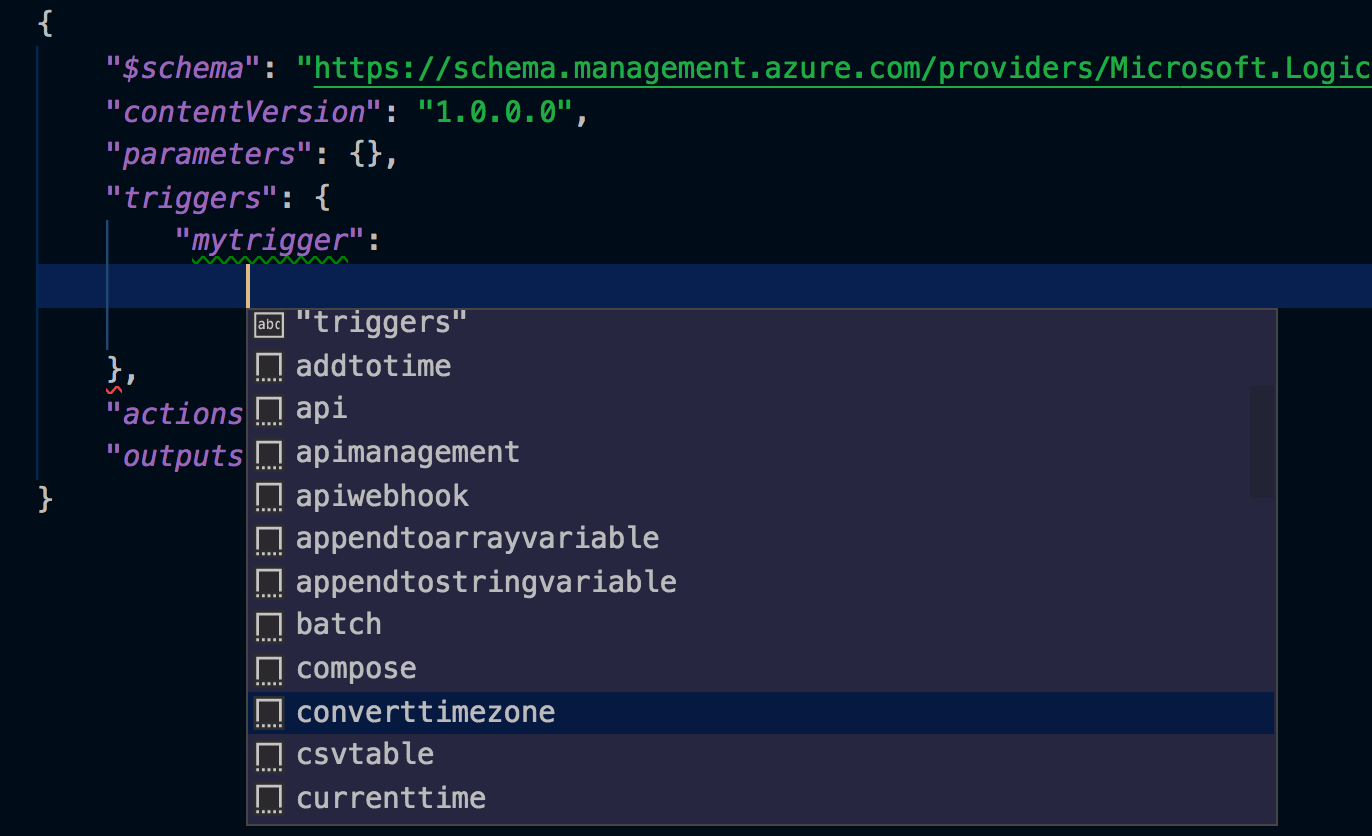Select the highlighted converttimezone suggestion
Viewport: 1372px width, 836px height.
tap(426, 712)
